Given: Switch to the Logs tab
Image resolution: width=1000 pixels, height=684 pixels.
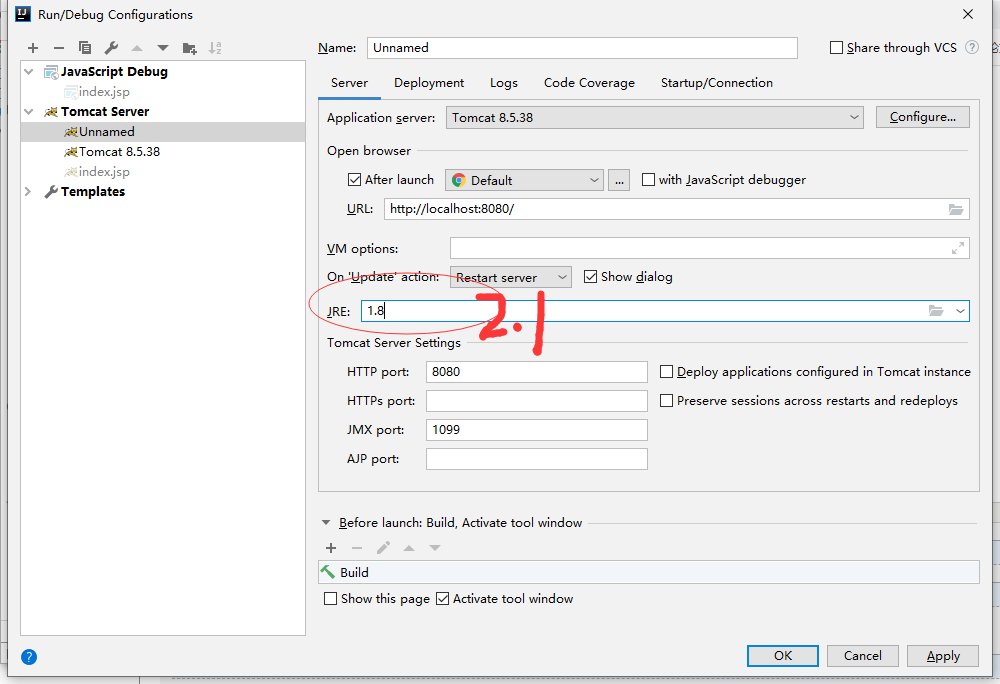Looking at the screenshot, I should click(504, 83).
